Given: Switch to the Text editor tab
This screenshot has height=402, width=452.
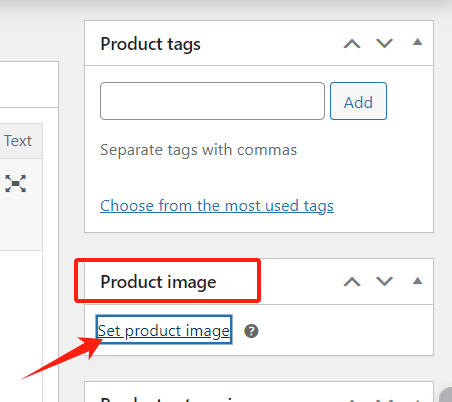Looking at the screenshot, I should pos(18,141).
